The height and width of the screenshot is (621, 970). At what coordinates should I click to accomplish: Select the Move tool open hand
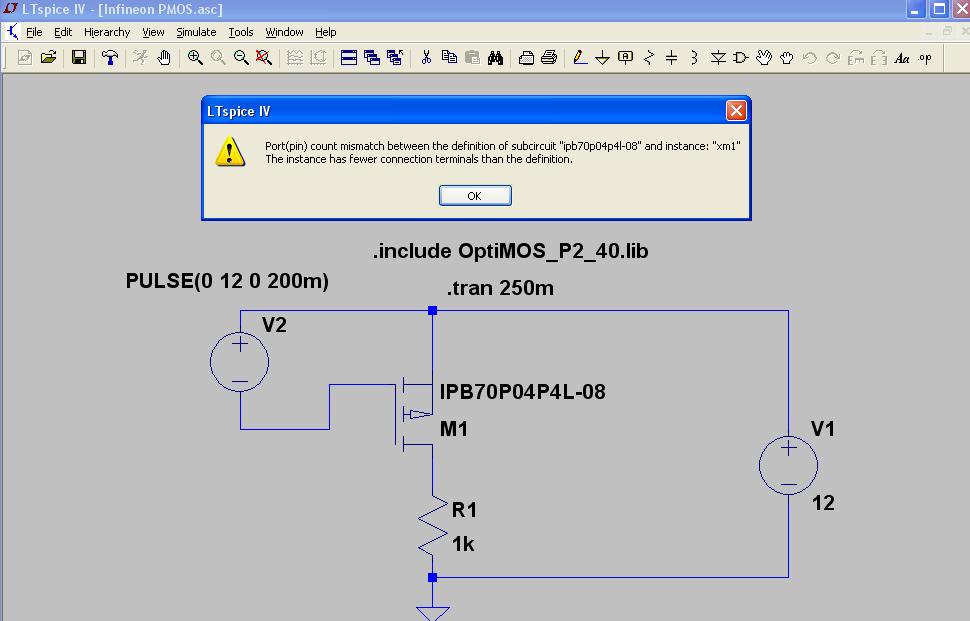pyautogui.click(x=764, y=58)
